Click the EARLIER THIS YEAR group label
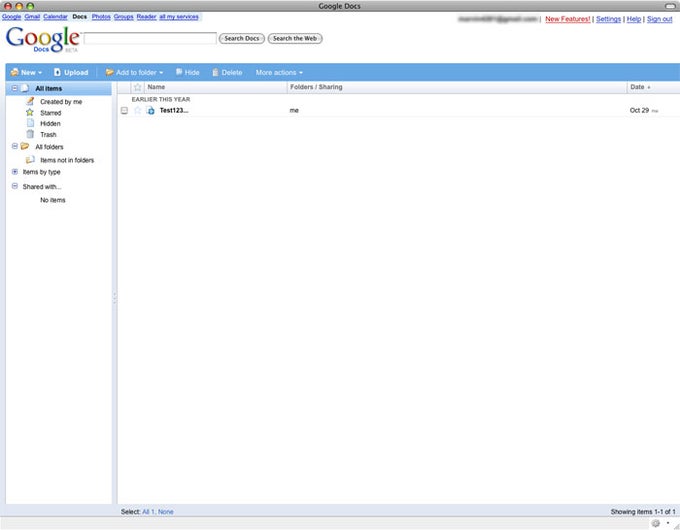Screen dimensions: 680x530 point(161,99)
